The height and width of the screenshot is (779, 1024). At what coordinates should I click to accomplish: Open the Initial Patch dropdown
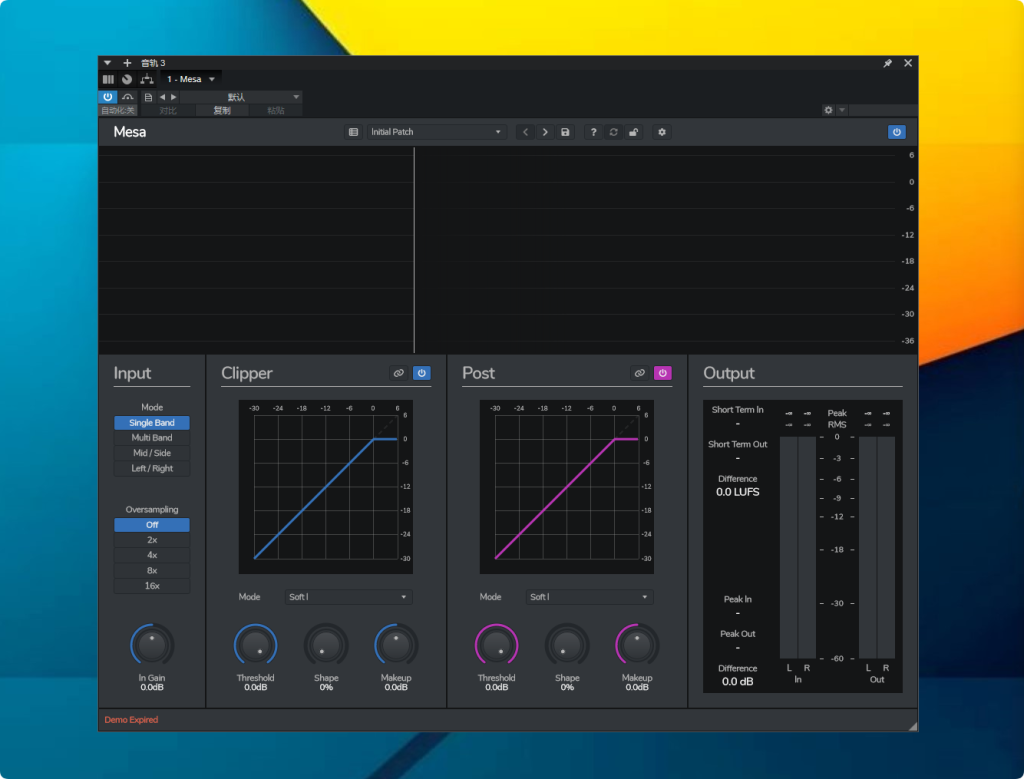[x=436, y=132]
